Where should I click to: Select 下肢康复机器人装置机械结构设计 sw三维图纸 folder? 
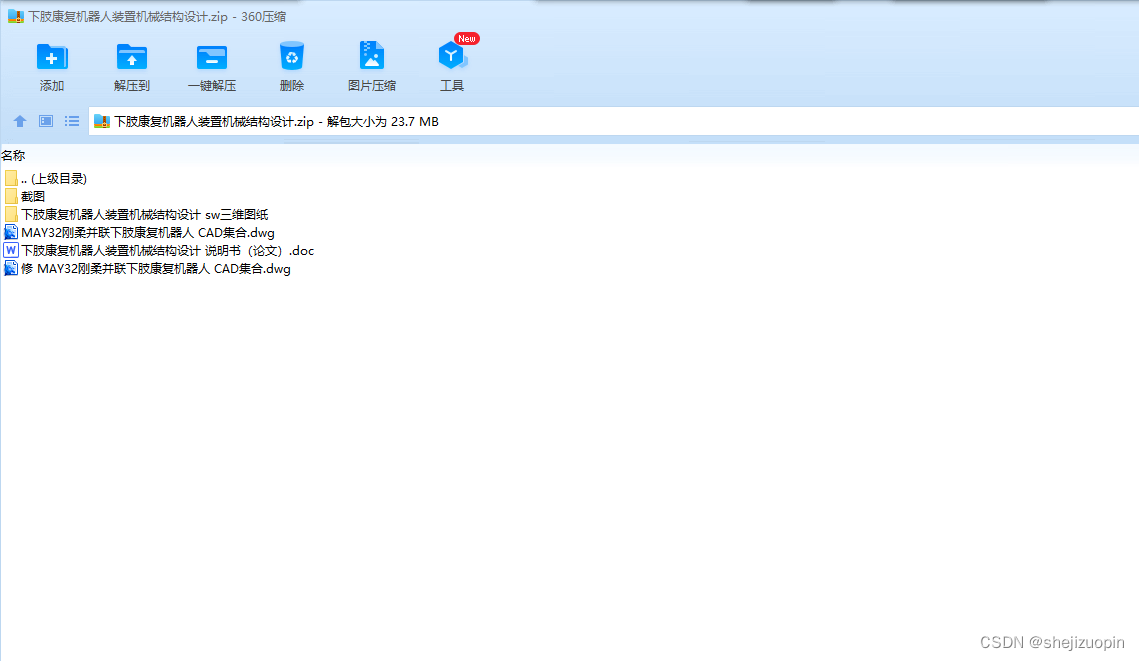tap(145, 214)
